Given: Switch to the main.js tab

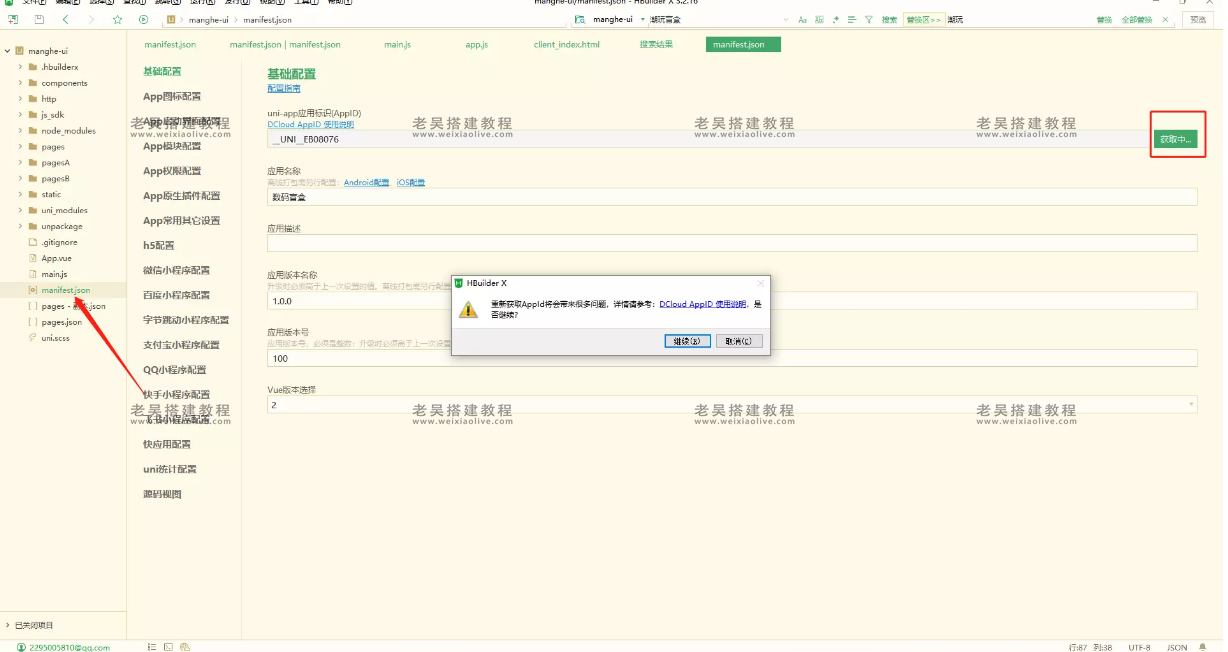Looking at the screenshot, I should pyautogui.click(x=397, y=45).
